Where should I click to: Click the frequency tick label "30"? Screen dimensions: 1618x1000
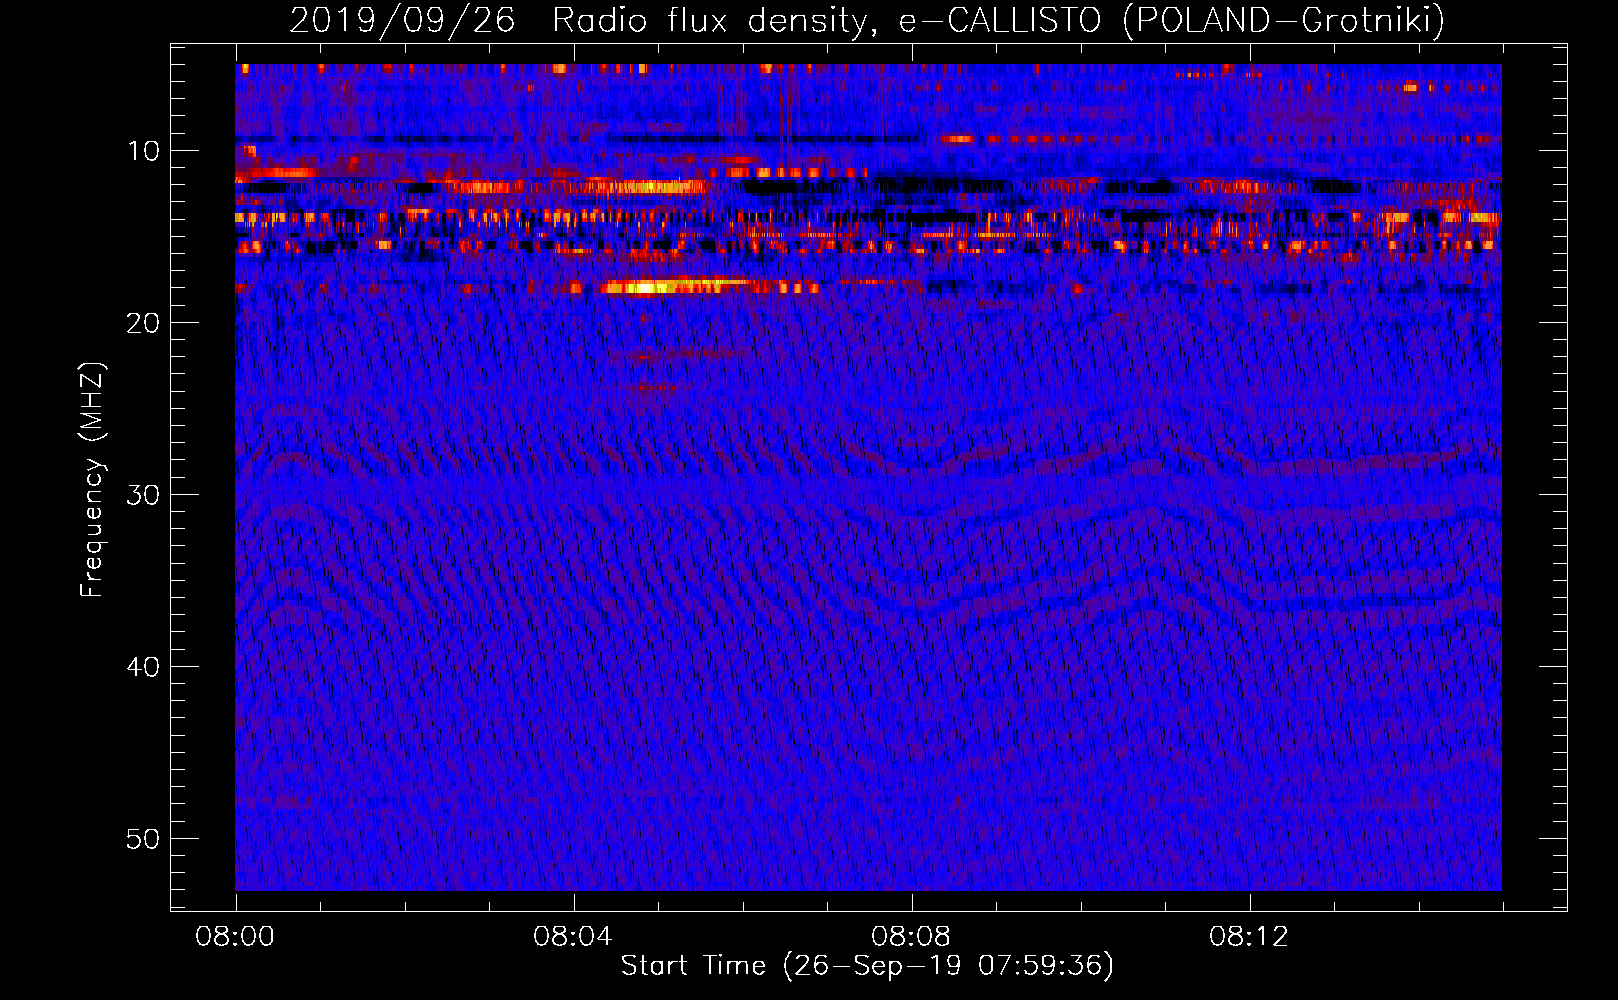coord(144,495)
